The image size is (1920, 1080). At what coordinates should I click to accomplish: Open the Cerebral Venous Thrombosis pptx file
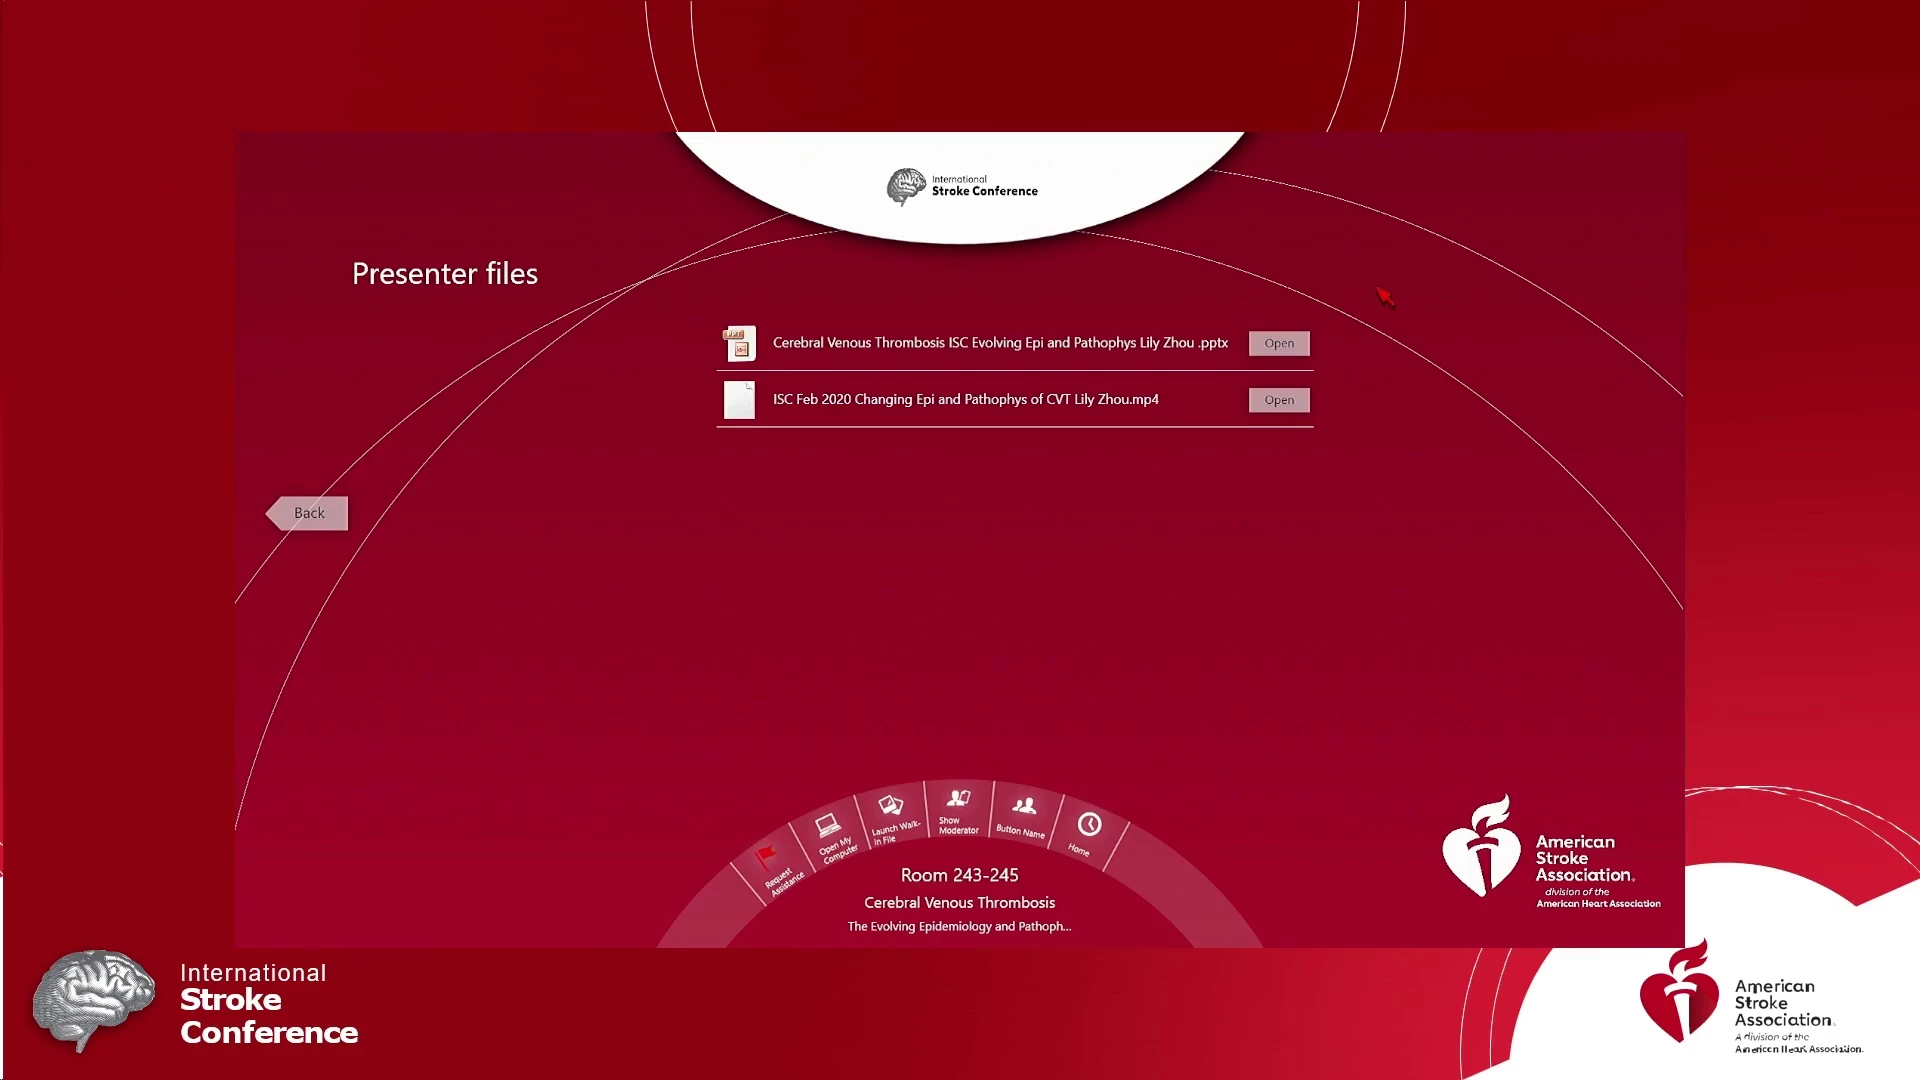pyautogui.click(x=1278, y=343)
